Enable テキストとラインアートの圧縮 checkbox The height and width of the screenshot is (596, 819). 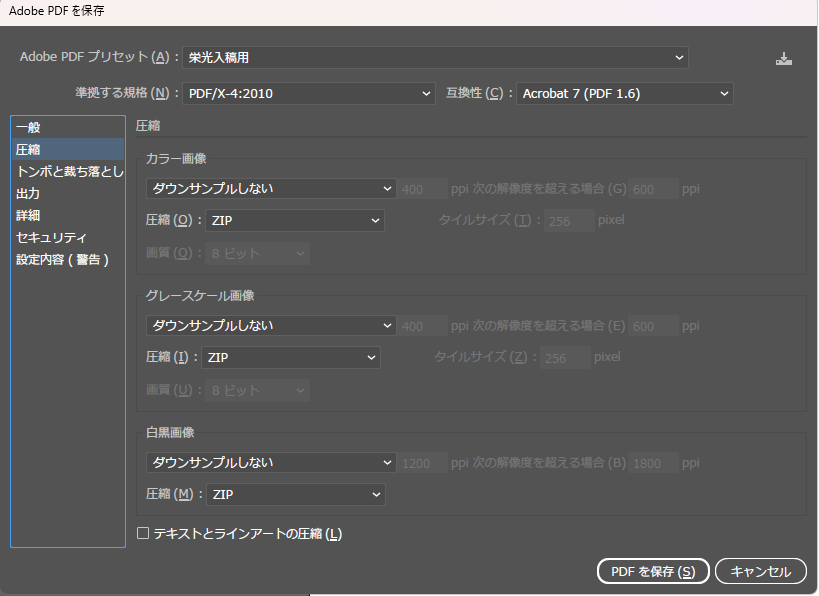pos(143,533)
